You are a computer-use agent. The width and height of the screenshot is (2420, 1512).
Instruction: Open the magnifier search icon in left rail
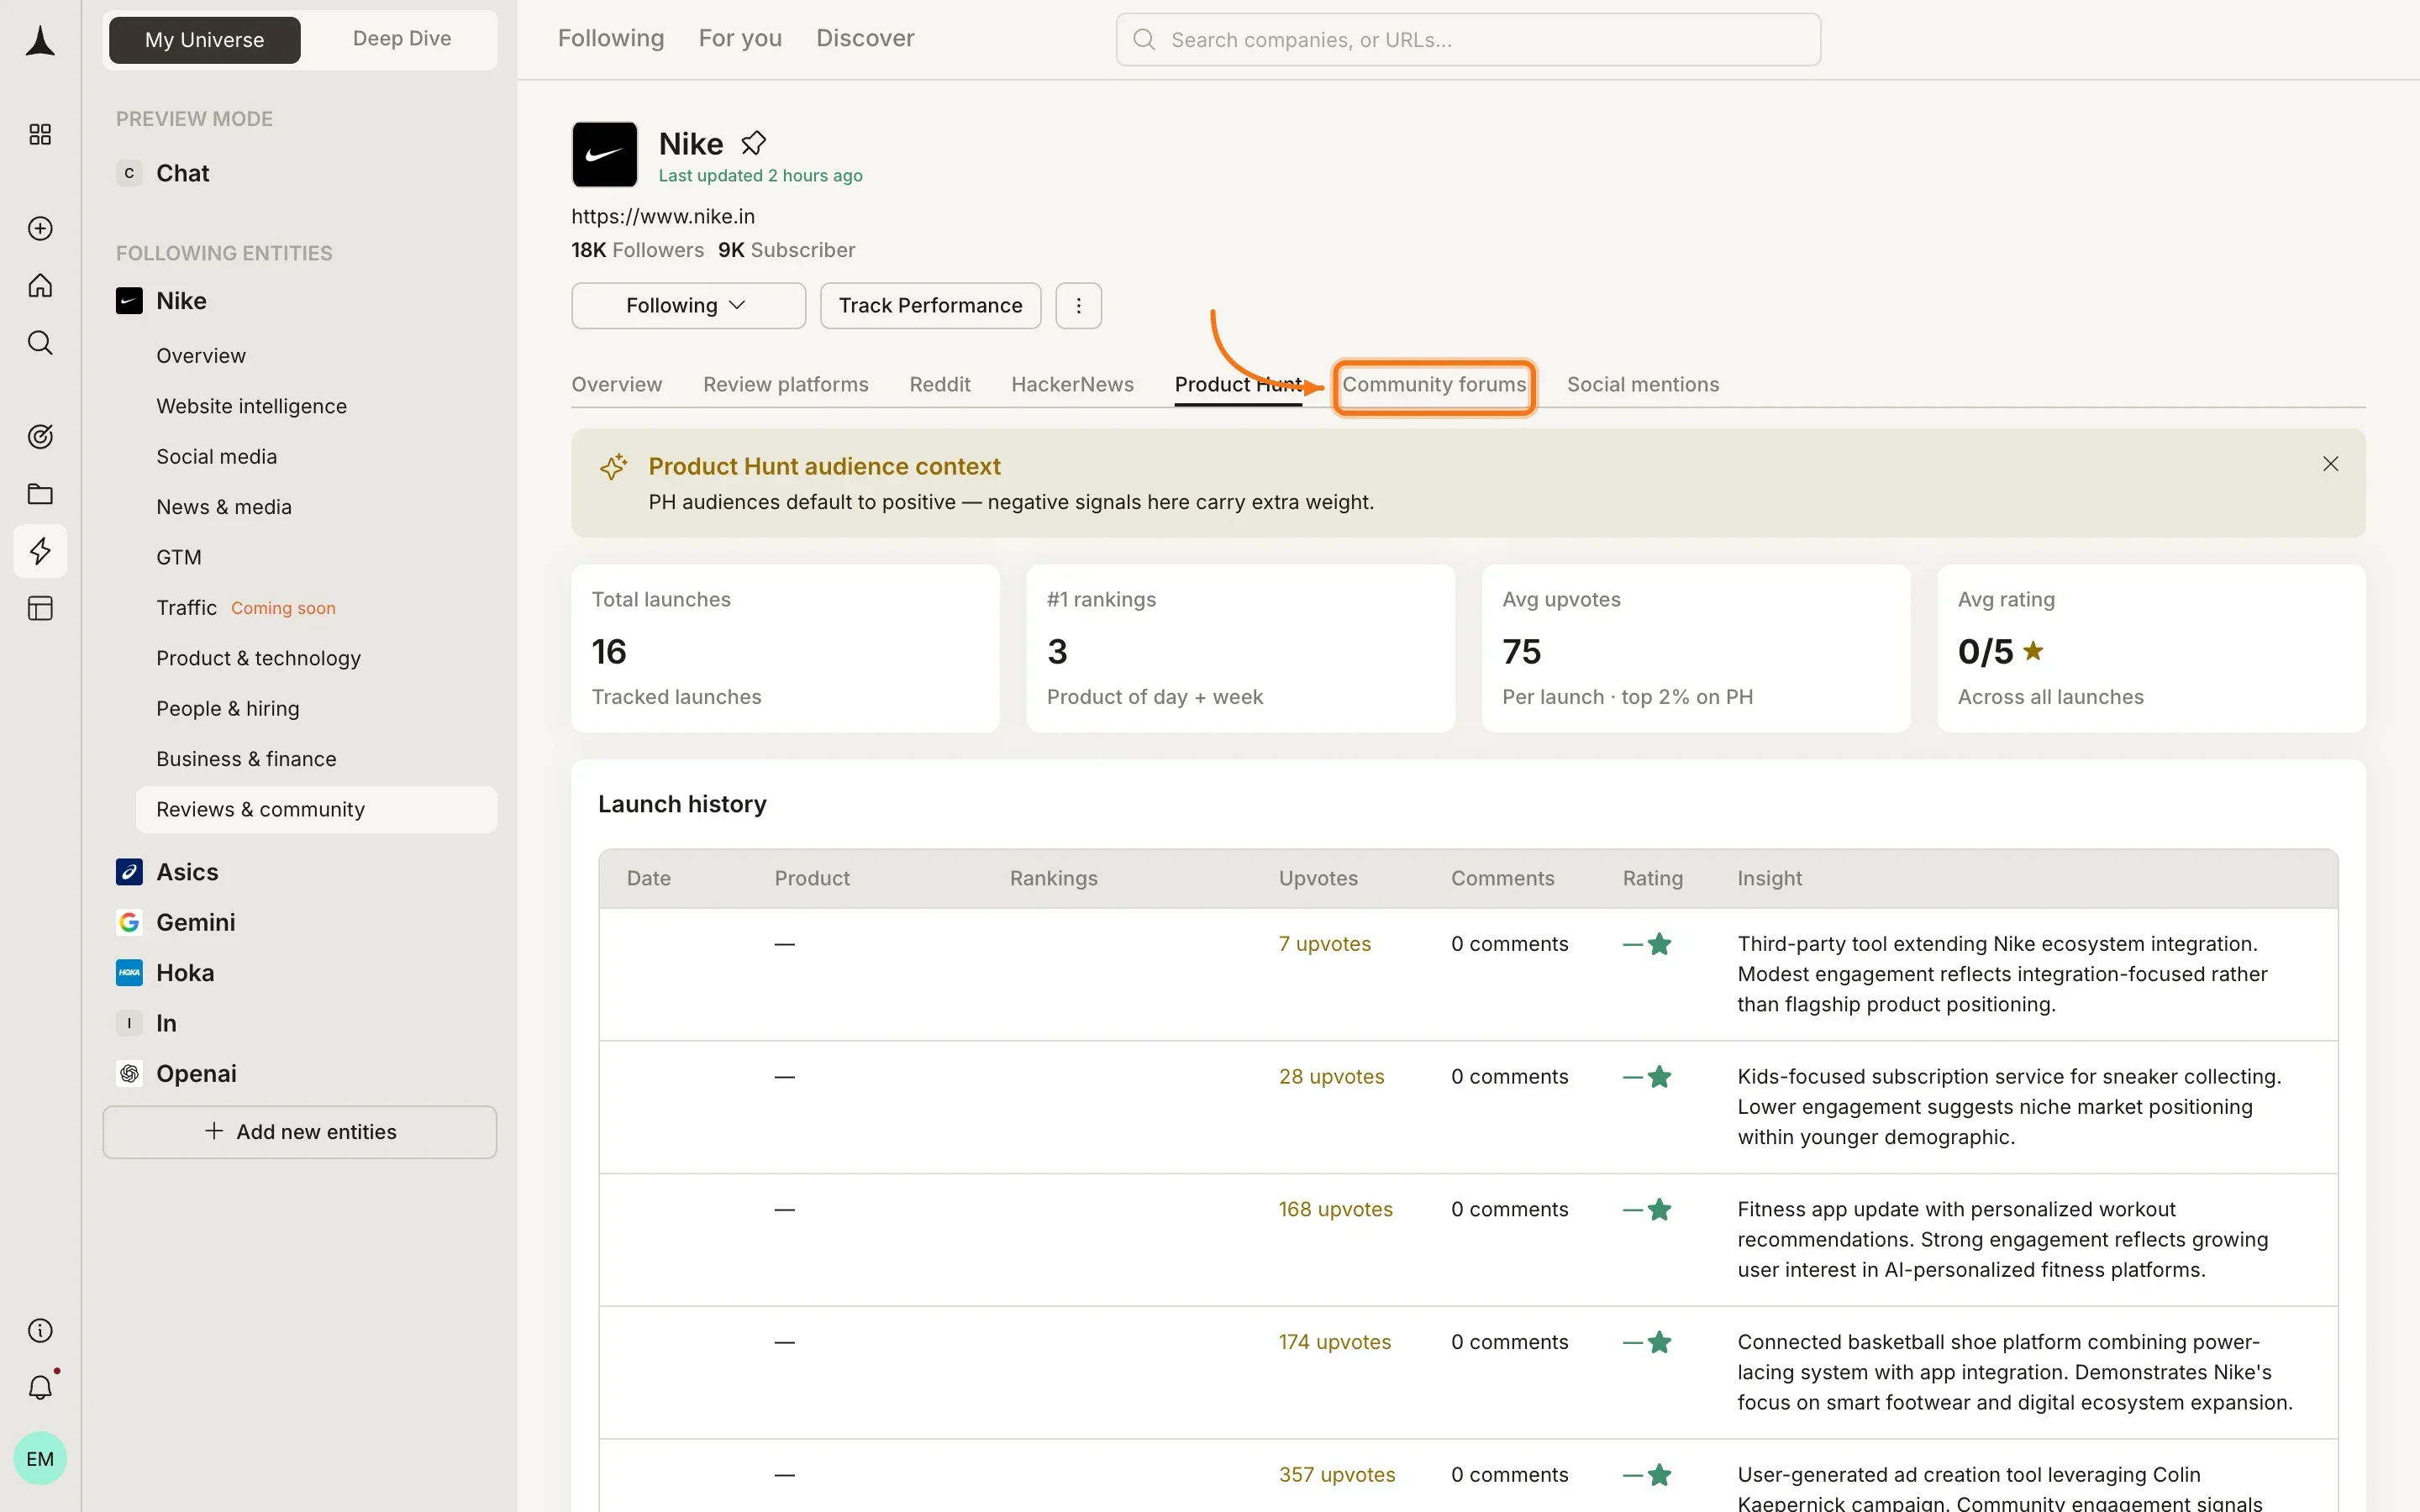40,343
